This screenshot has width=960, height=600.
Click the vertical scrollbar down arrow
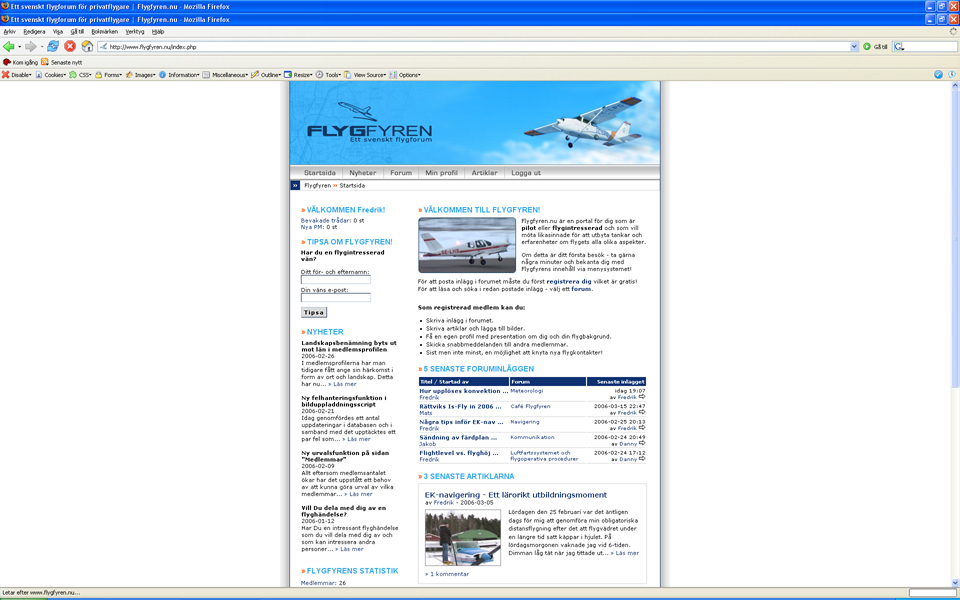[954, 583]
